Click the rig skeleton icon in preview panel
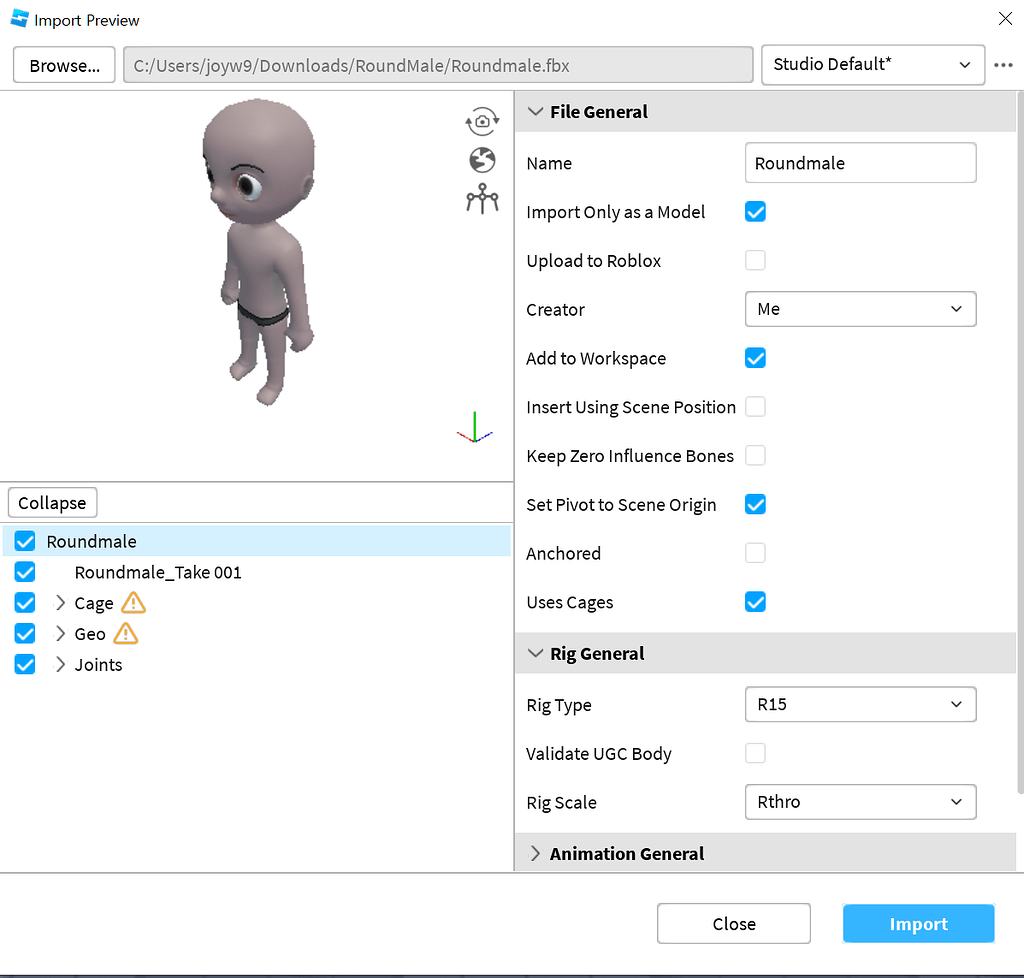This screenshot has height=978, width=1024. (482, 199)
